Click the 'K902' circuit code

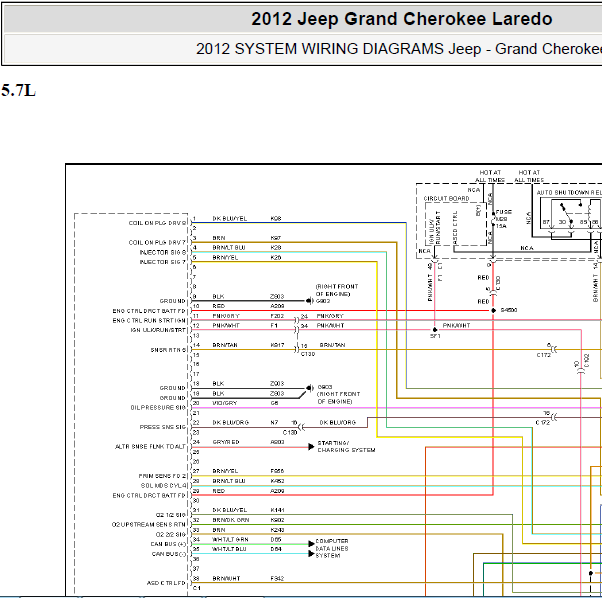[277, 520]
